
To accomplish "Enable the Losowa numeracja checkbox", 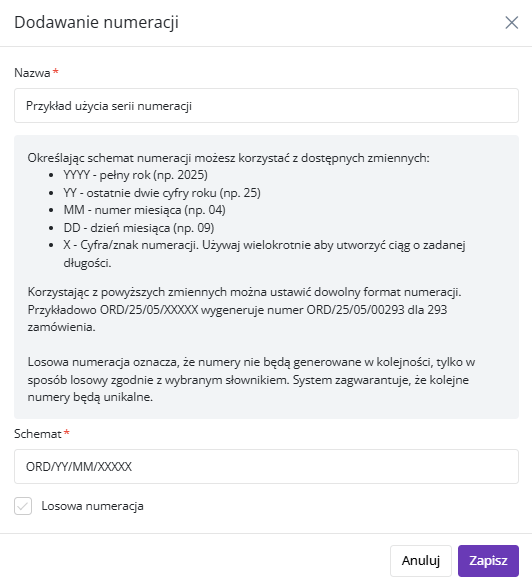I will 23,506.
